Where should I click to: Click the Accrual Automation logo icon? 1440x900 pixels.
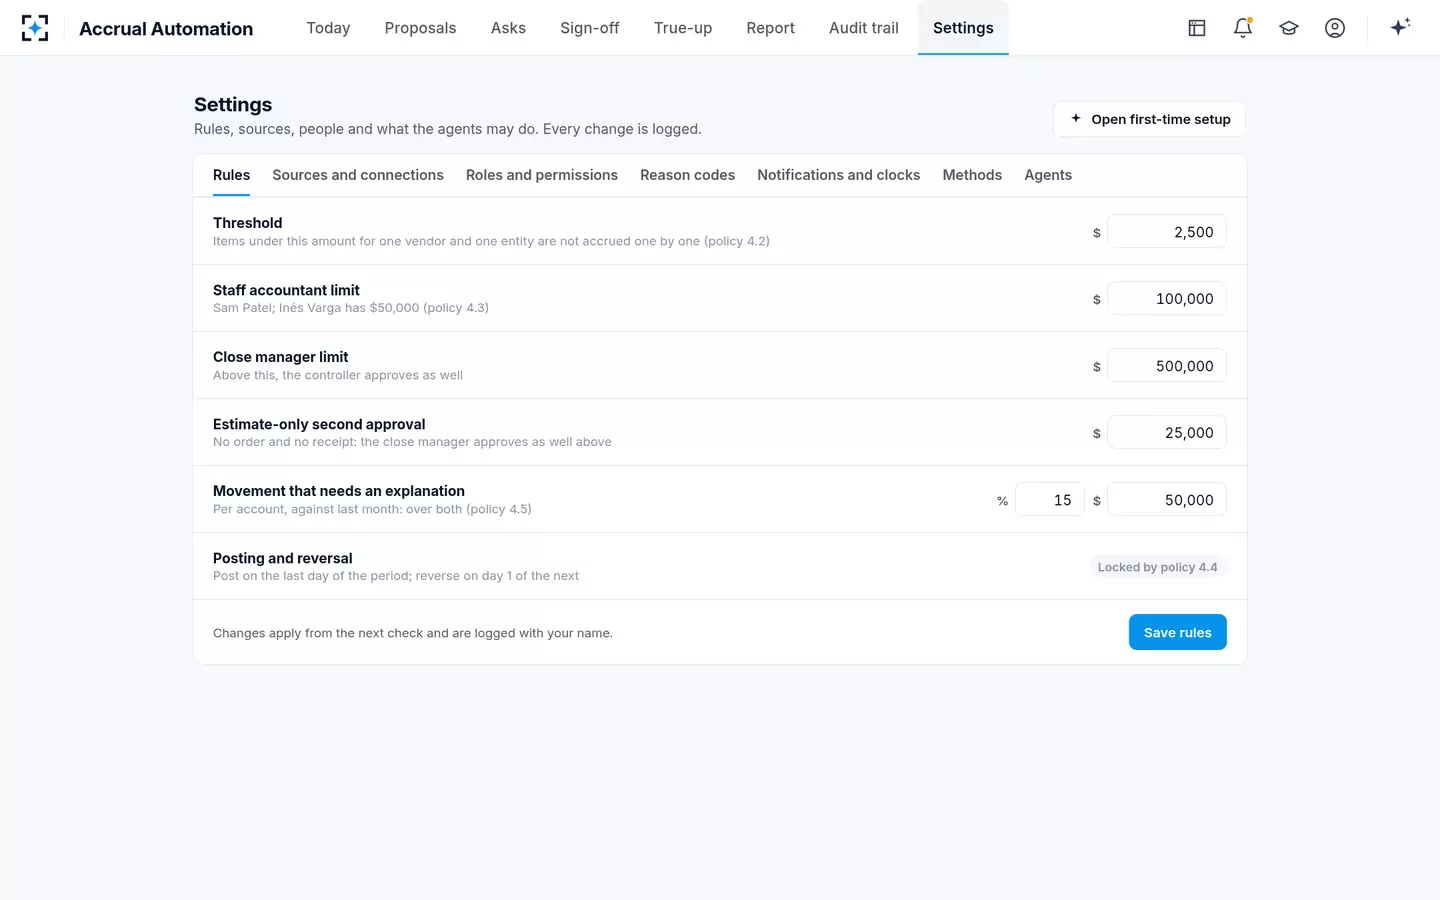click(x=35, y=28)
